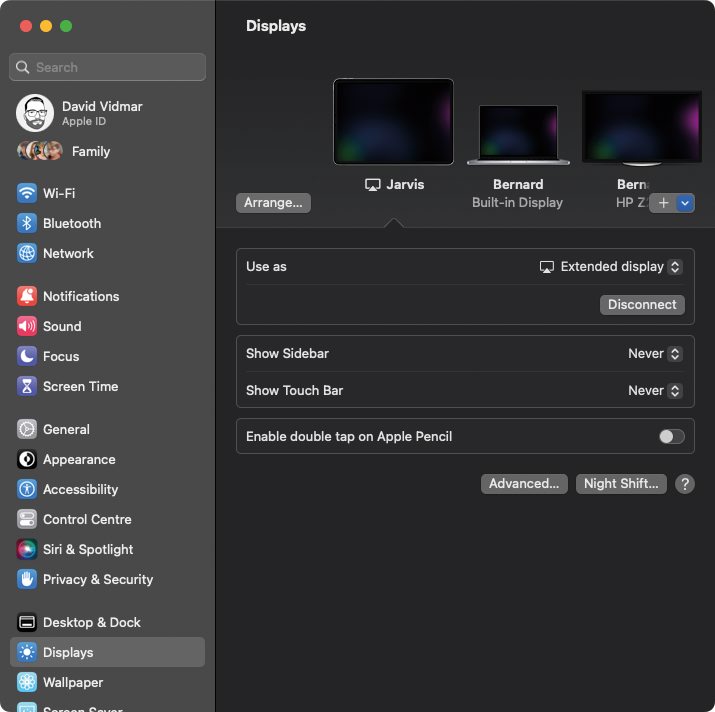Screen dimensions: 715x712
Task: Select Wi-Fi label in sidebar
Action: click(59, 193)
